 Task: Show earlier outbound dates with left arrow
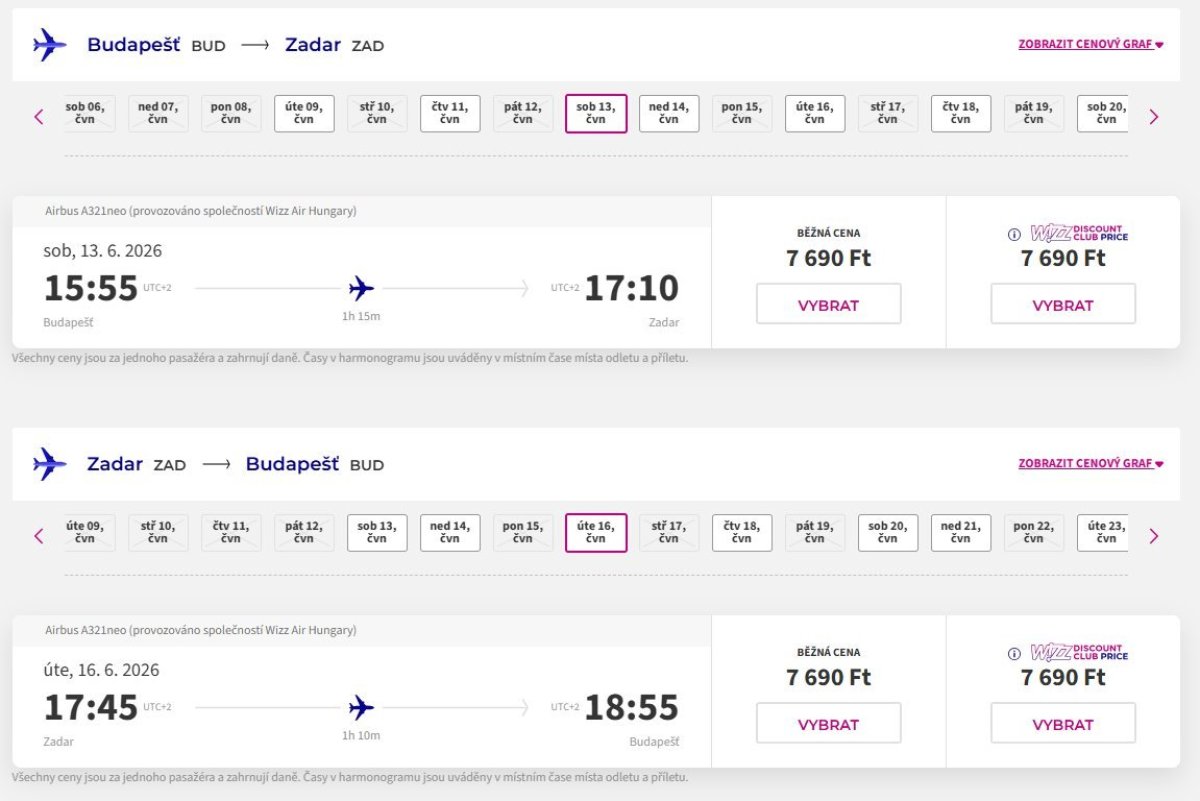pos(39,117)
